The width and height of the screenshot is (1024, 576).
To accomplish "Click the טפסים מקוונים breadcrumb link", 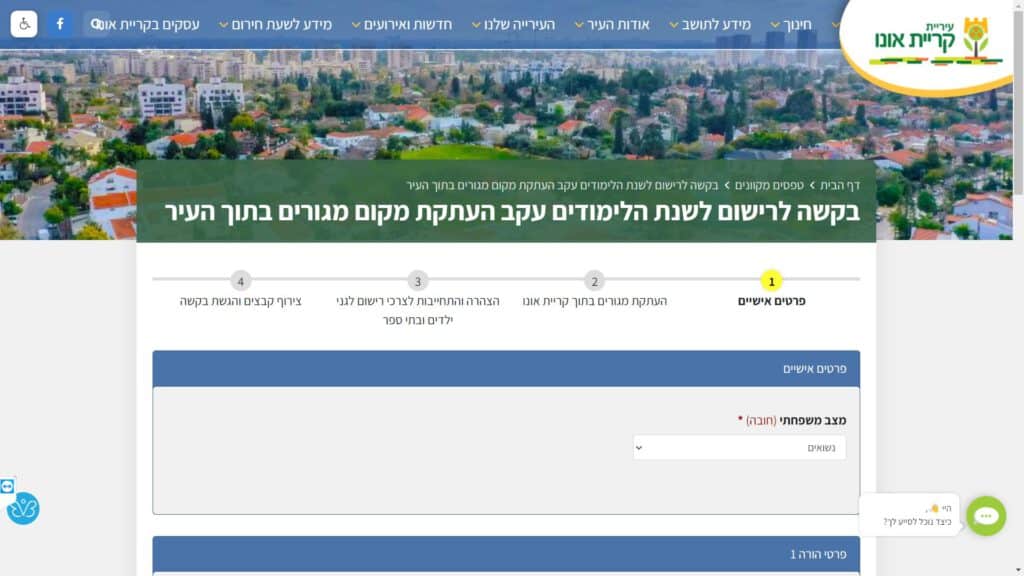I will tap(766, 185).
